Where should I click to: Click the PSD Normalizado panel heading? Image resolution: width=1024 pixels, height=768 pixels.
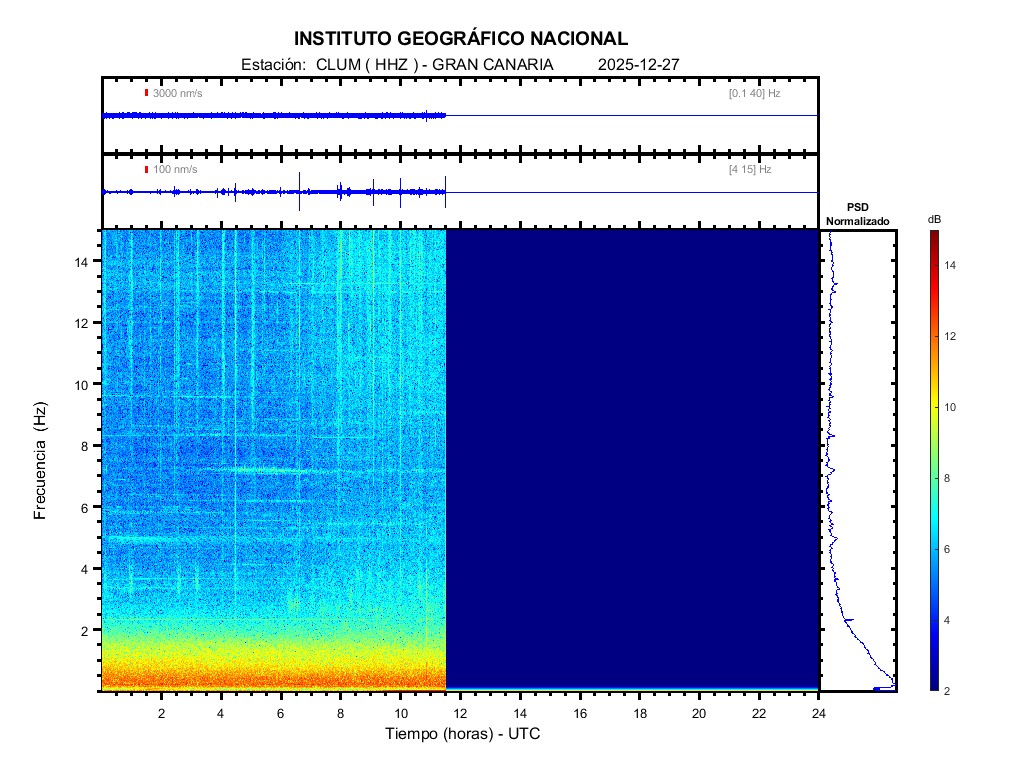(x=857, y=214)
